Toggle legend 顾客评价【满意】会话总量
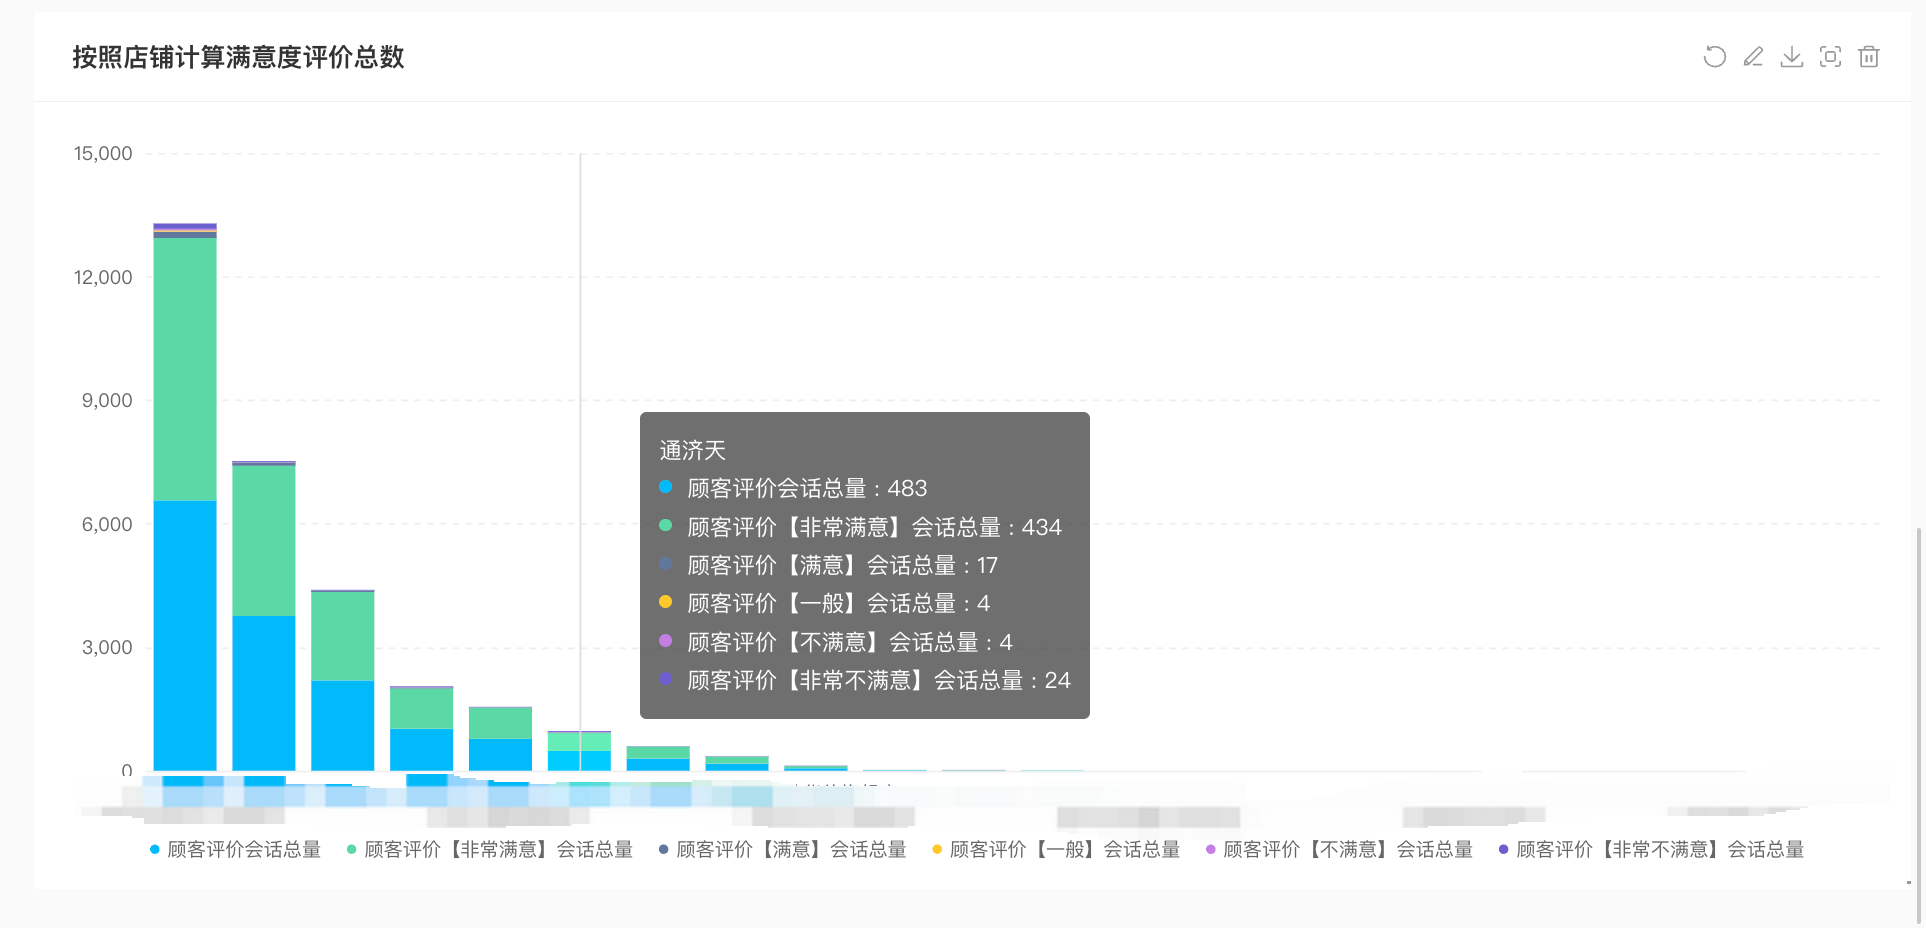Viewport: 1926px width, 928px height. [782, 850]
